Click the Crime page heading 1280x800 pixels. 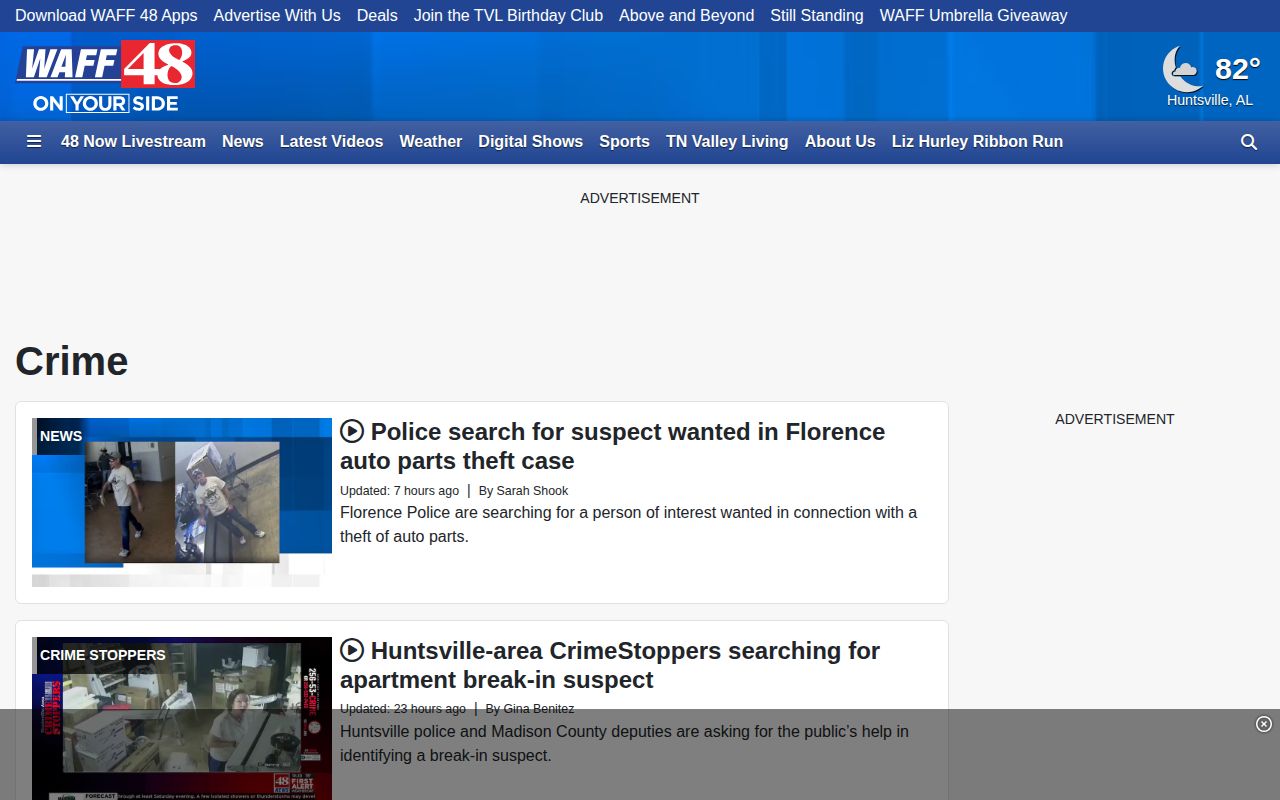pos(72,361)
